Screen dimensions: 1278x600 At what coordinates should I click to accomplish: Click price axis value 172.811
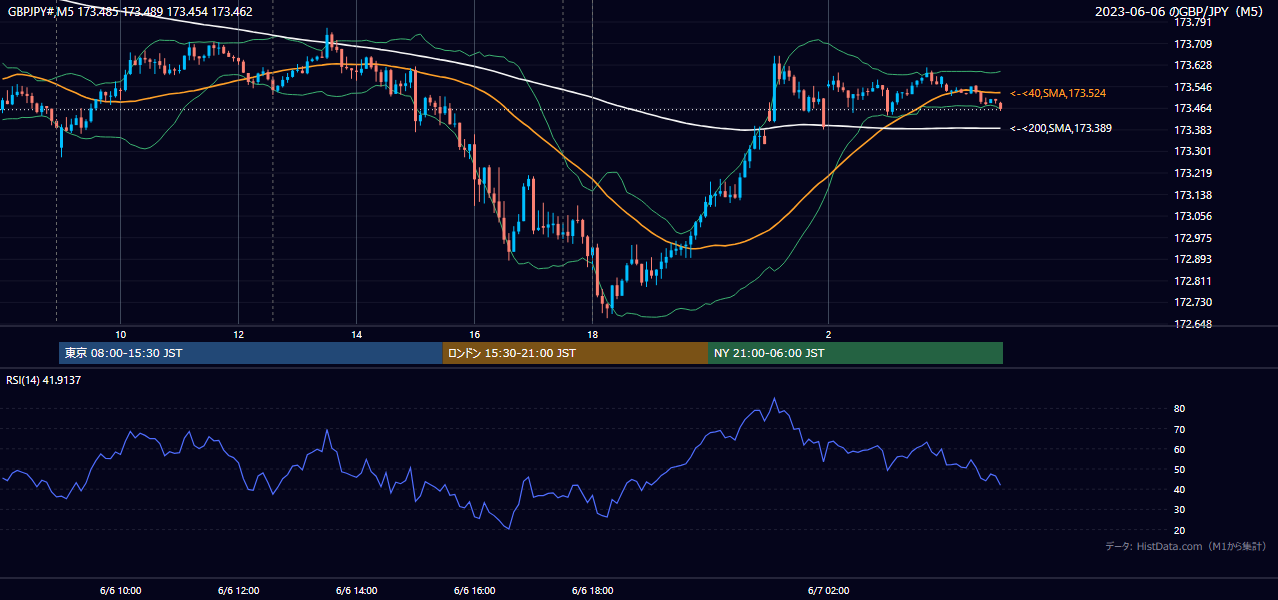pyautogui.click(x=1192, y=281)
